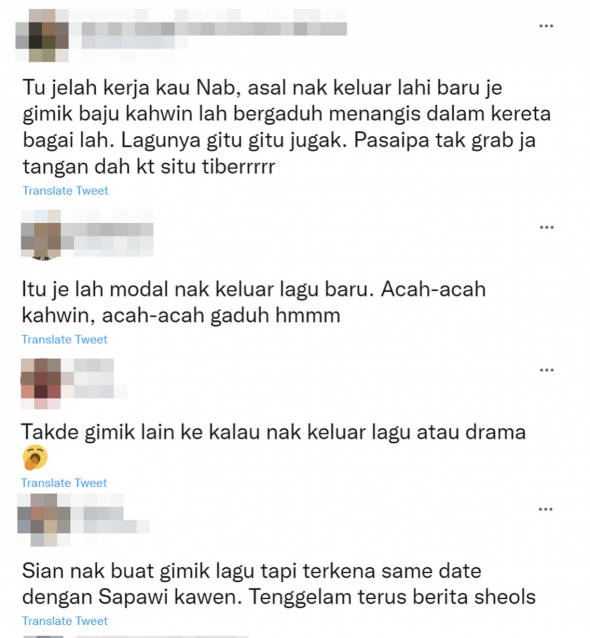Viewport: 590px width, 638px height.
Task: Open more options on the 'Itu je lah modal' tweet
Action: pos(546,227)
